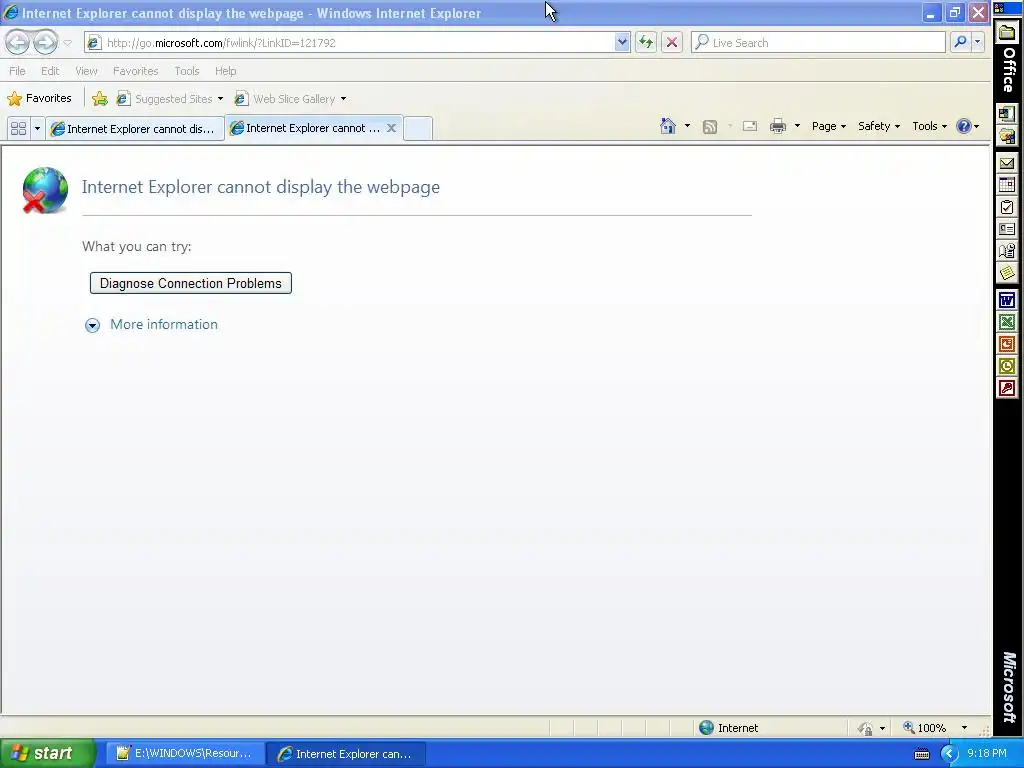Open the File menu

click(18, 71)
